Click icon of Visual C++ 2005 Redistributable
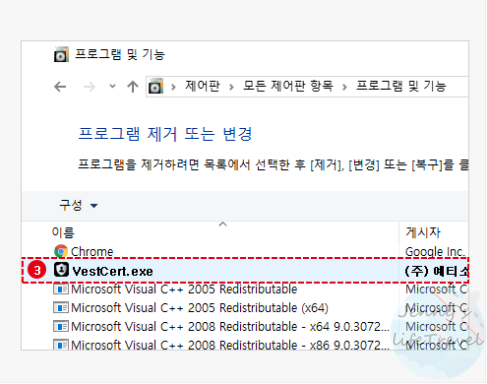 [61, 289]
